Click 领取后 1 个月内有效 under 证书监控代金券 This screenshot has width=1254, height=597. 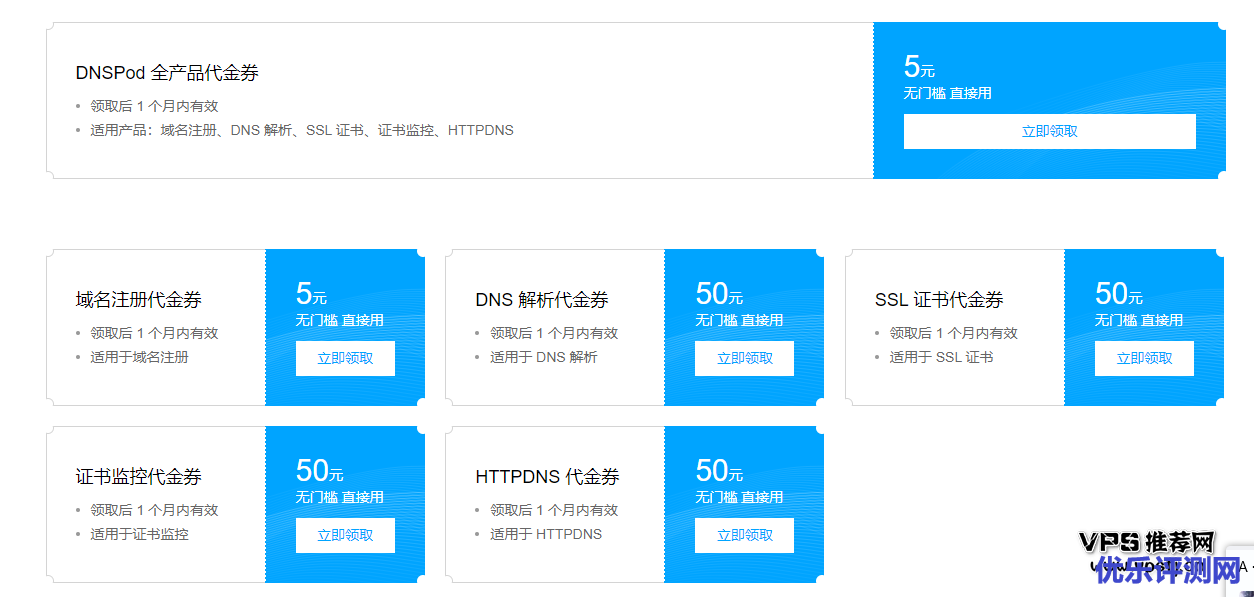pos(154,510)
